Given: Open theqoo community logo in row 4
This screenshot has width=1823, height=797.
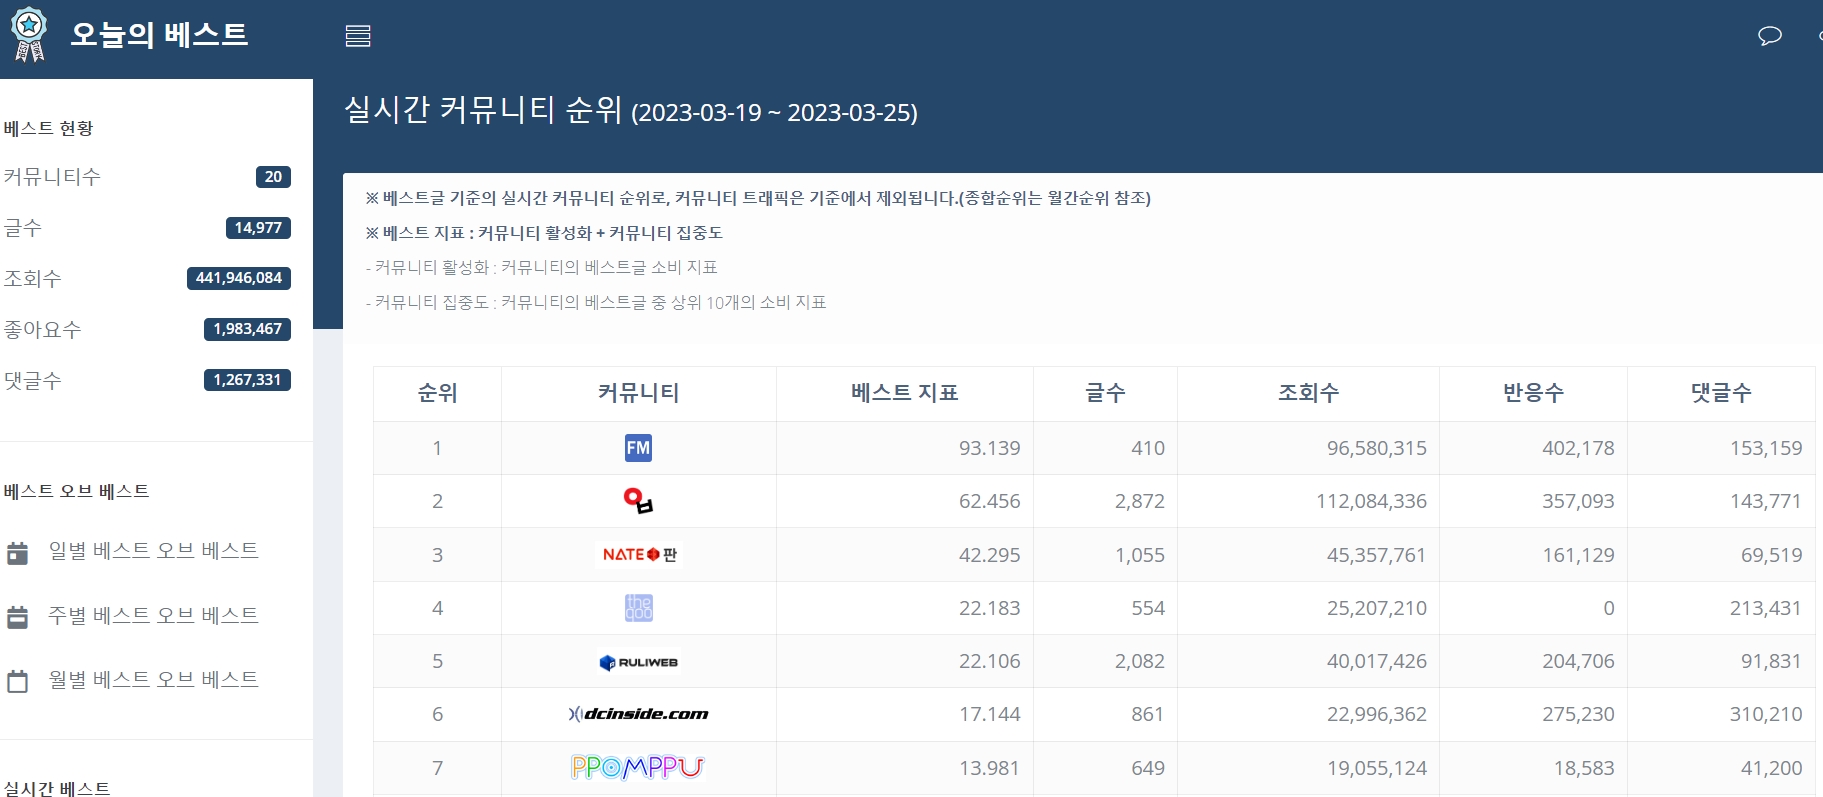Looking at the screenshot, I should click(x=638, y=607).
